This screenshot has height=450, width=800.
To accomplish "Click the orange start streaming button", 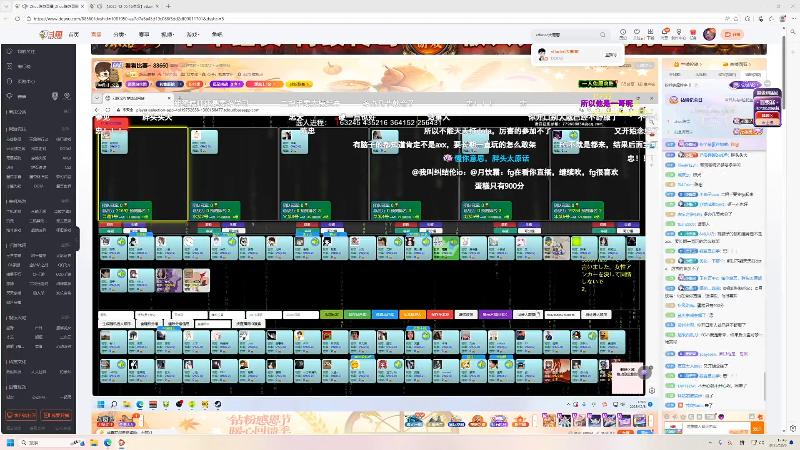I will (x=733, y=34).
